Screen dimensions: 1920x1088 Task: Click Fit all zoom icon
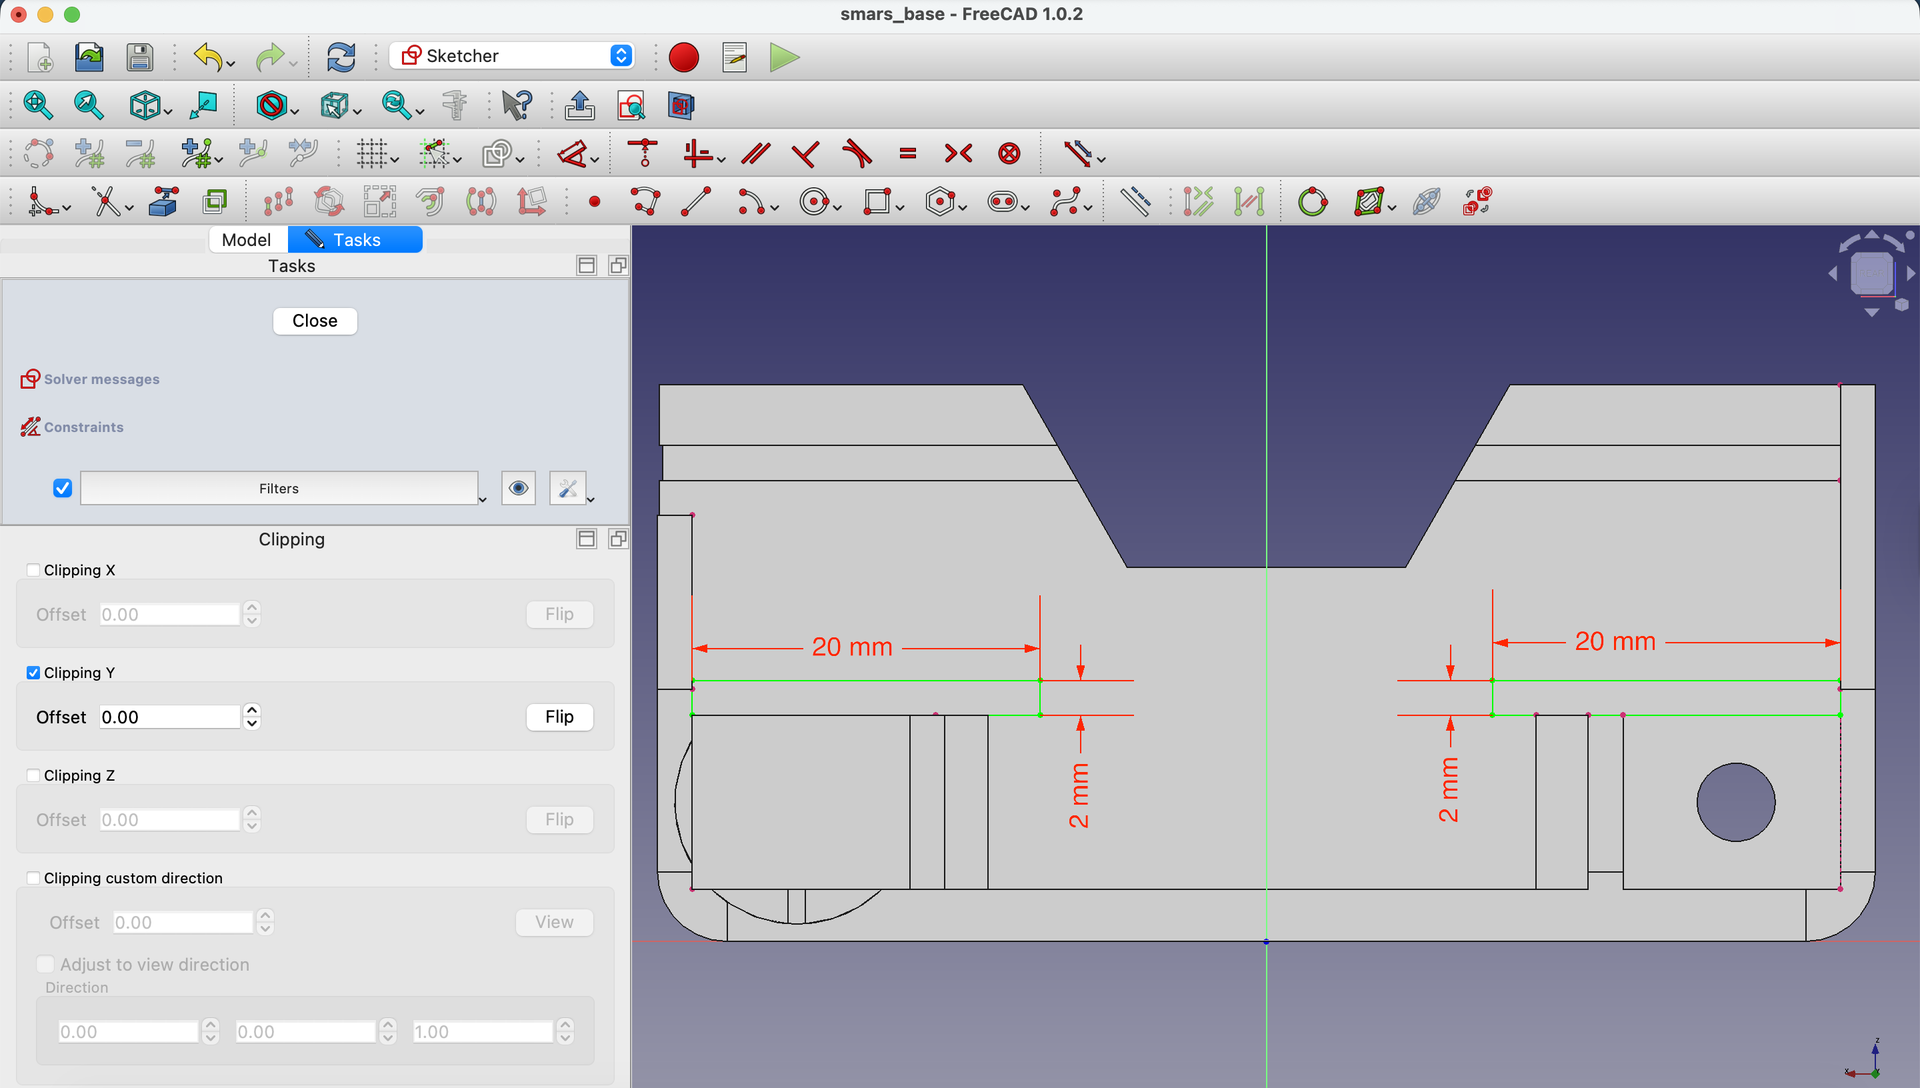(38, 105)
